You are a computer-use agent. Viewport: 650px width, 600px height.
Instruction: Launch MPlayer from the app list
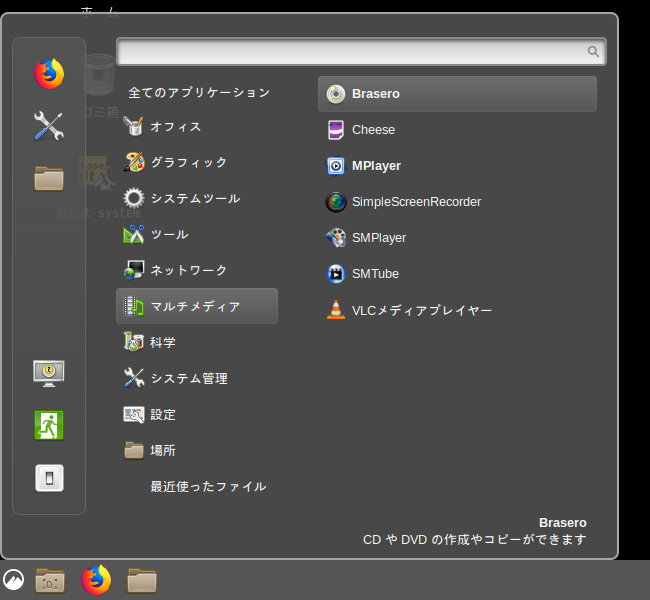pyautogui.click(x=457, y=166)
